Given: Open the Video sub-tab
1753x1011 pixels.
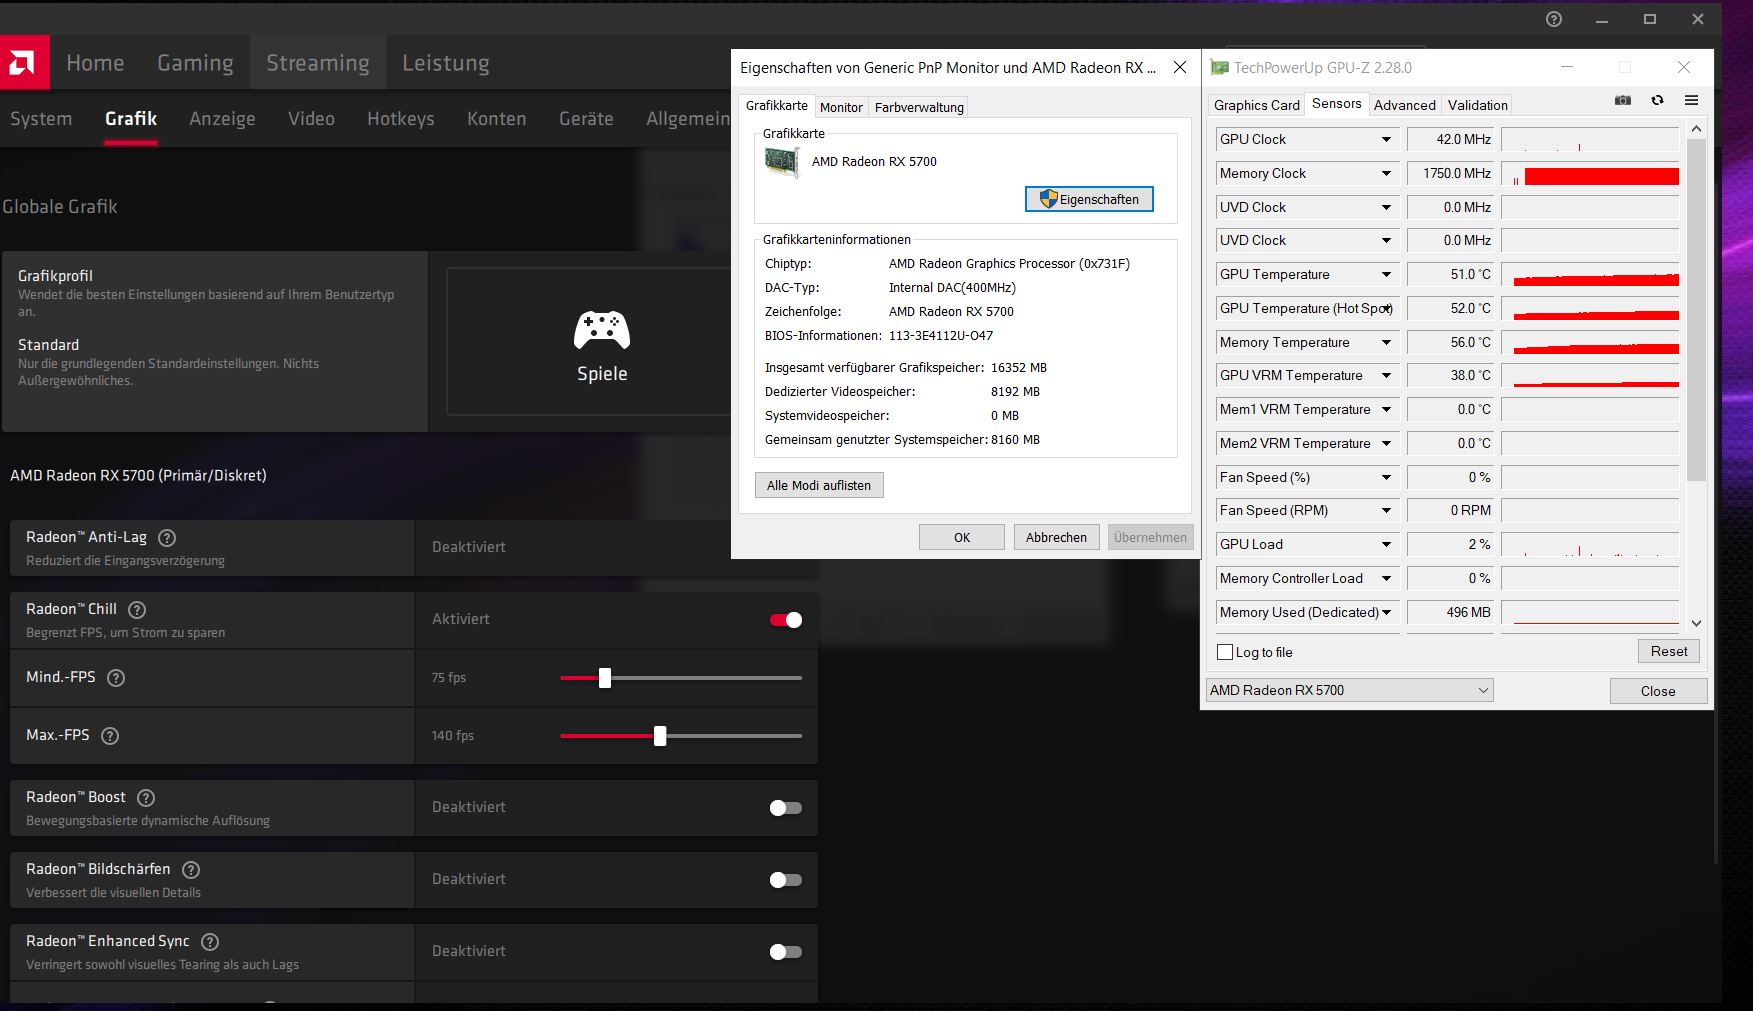Looking at the screenshot, I should pyautogui.click(x=311, y=119).
